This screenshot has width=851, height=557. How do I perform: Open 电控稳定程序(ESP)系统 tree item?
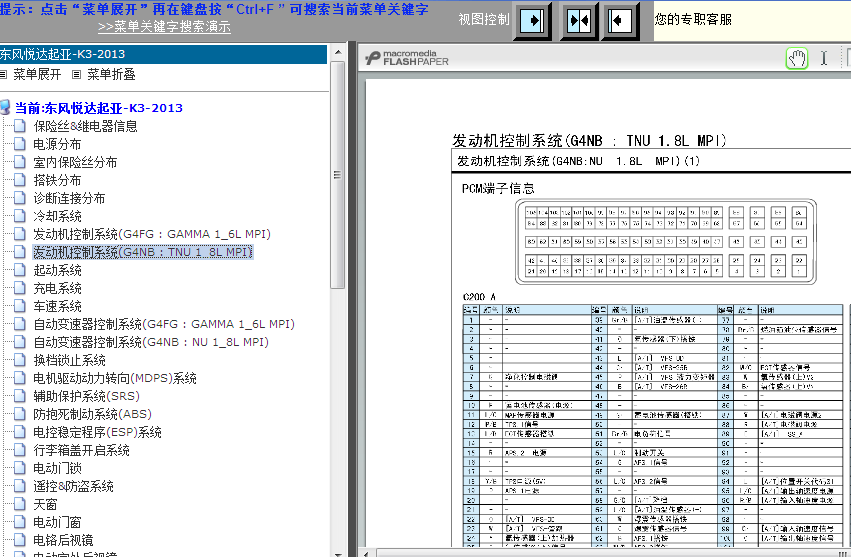coord(97,433)
